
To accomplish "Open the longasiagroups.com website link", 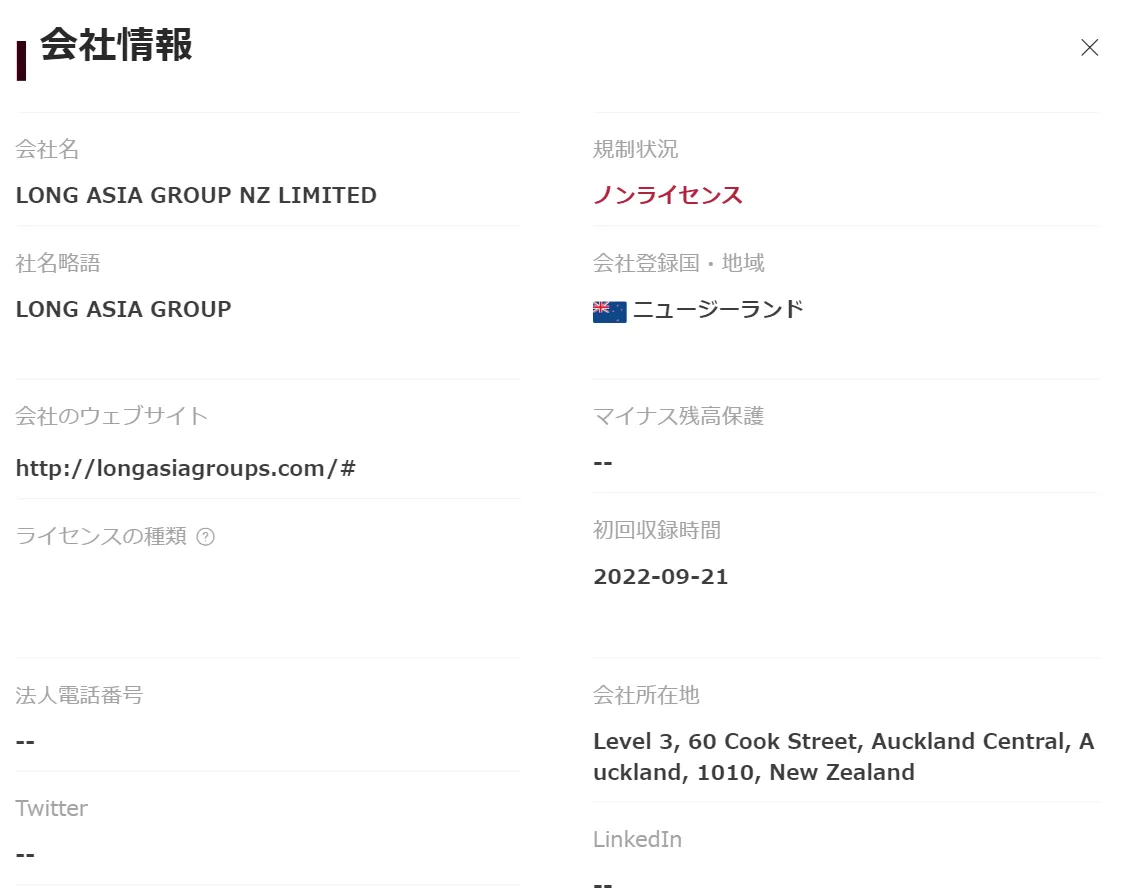I will (185, 469).
